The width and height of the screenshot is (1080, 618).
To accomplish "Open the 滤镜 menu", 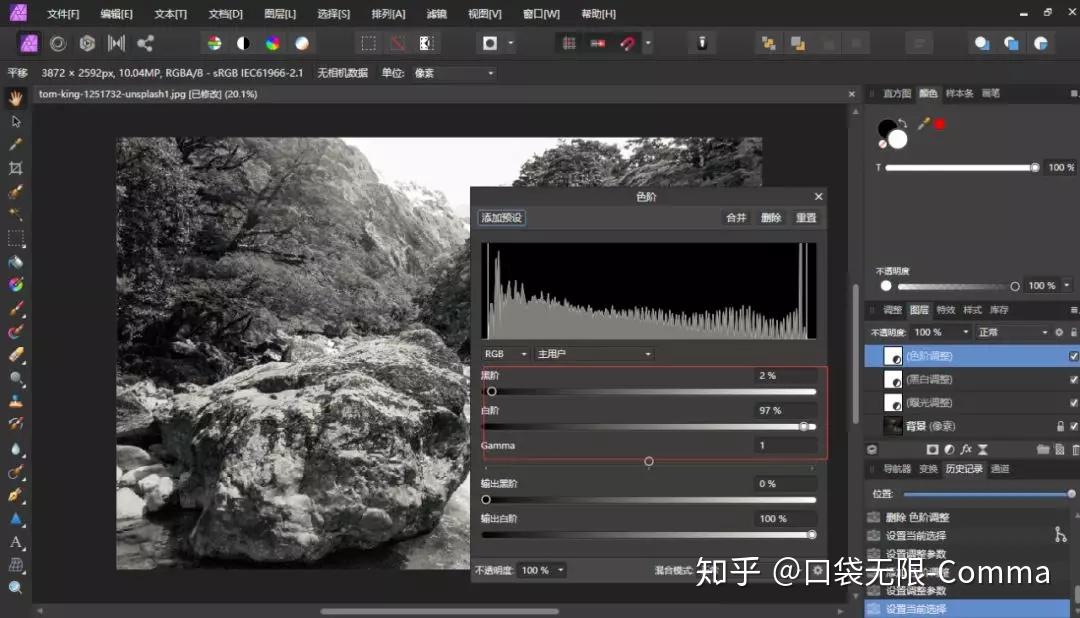I will pyautogui.click(x=436, y=13).
